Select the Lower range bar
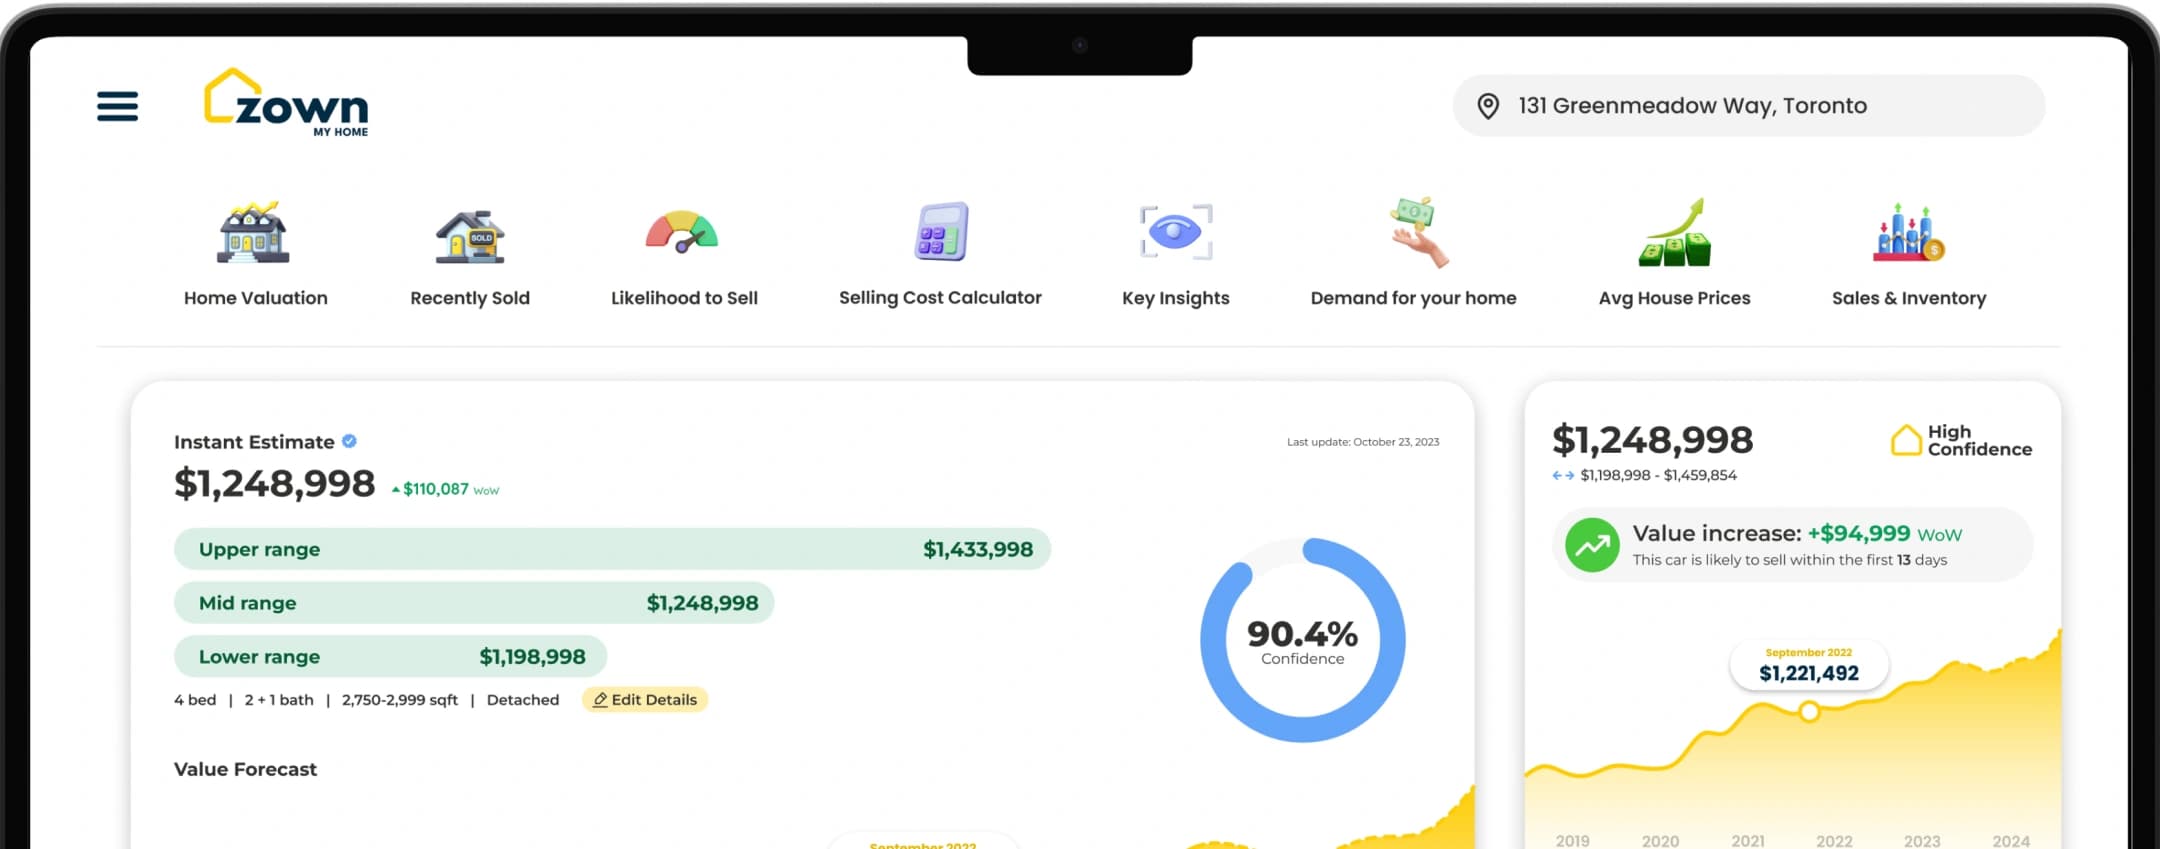The height and width of the screenshot is (849, 2160). [390, 657]
